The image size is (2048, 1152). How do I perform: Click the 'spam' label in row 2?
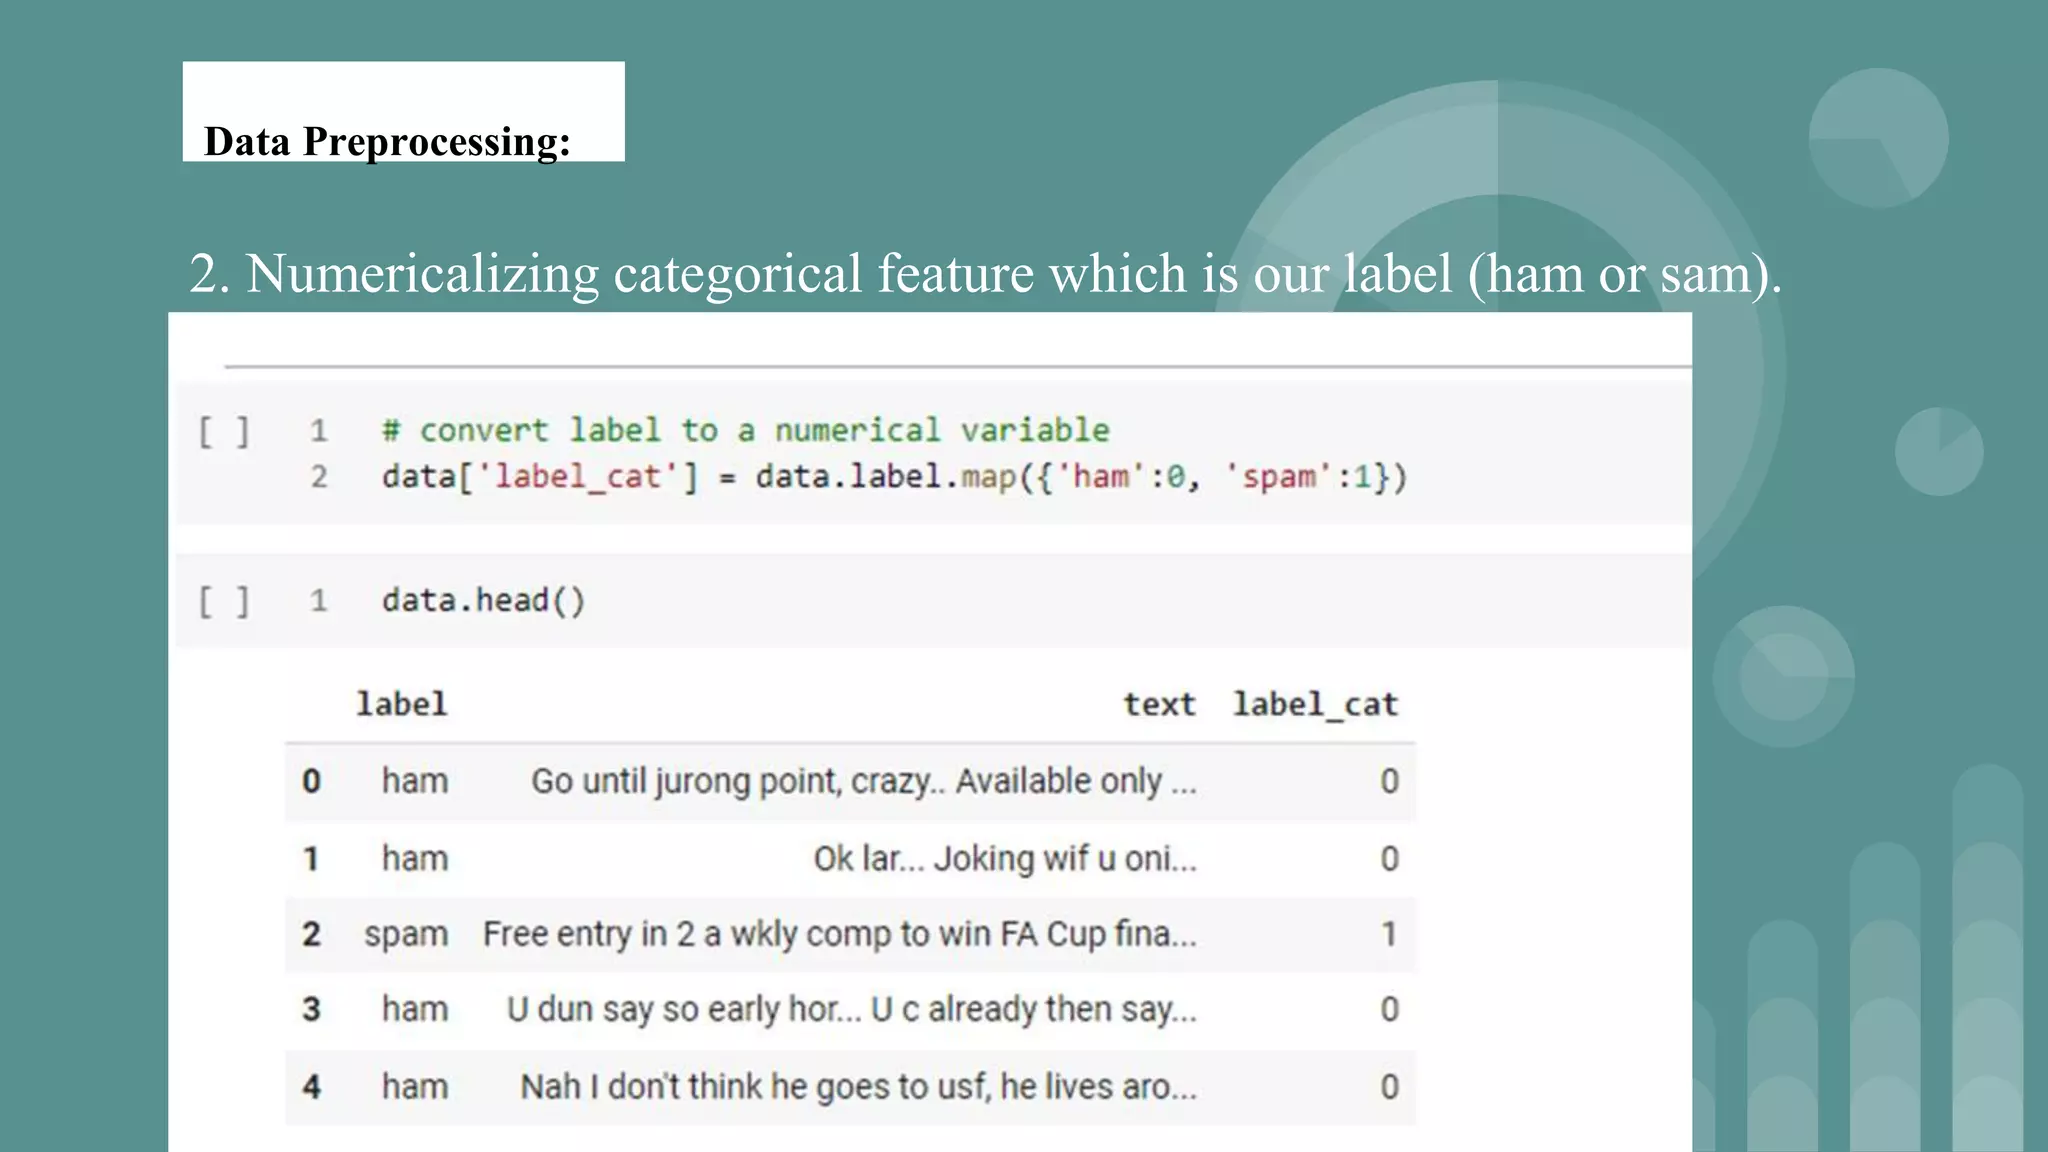point(406,934)
